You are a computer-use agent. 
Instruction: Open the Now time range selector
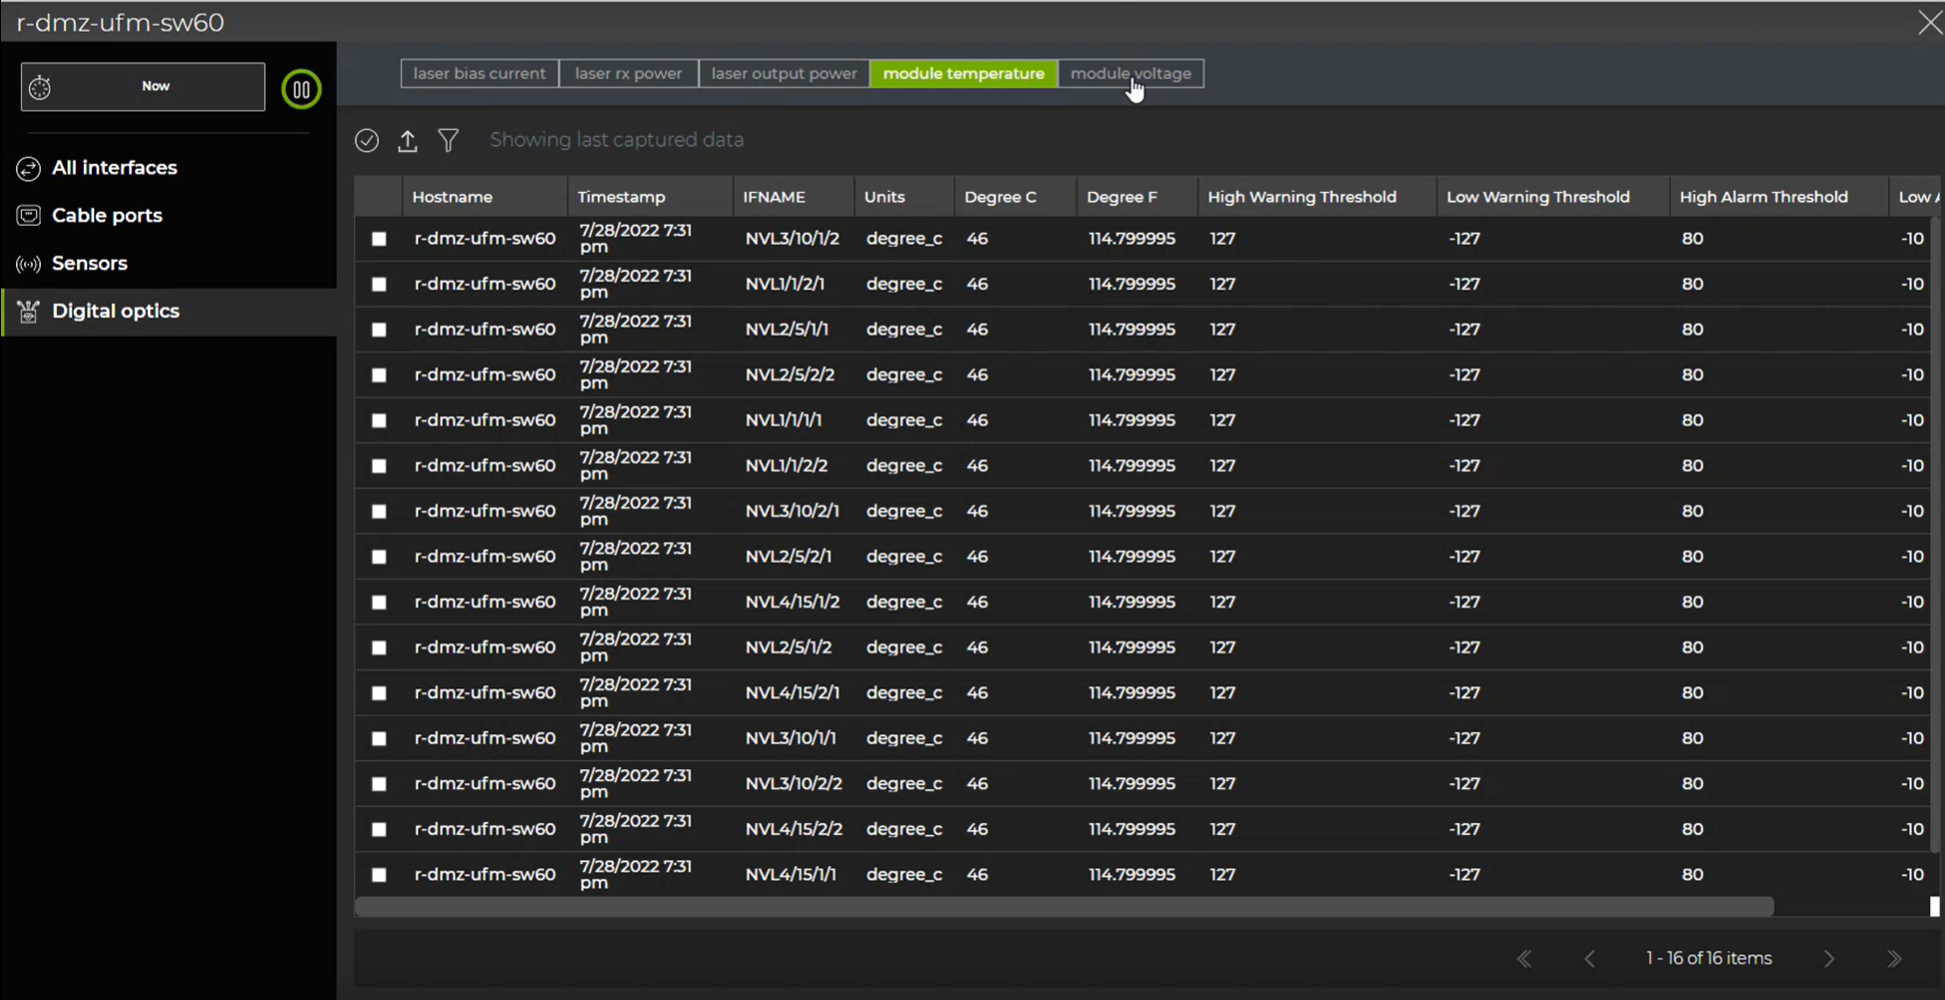[x=155, y=87]
